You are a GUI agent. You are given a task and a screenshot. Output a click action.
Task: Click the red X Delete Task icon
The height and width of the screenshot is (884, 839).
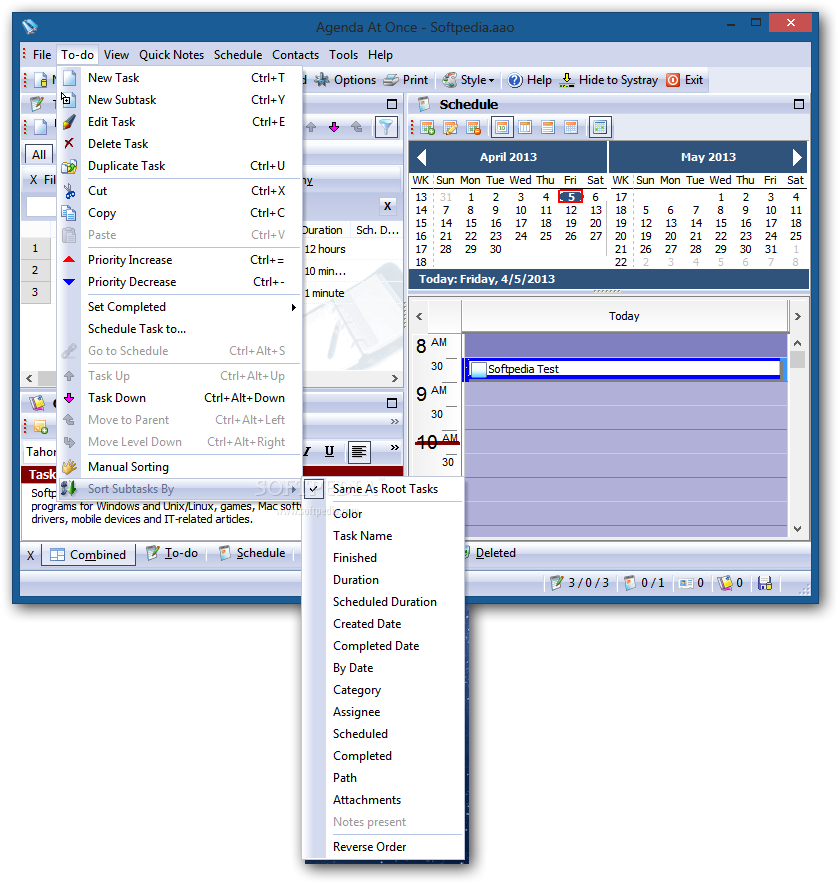(69, 143)
